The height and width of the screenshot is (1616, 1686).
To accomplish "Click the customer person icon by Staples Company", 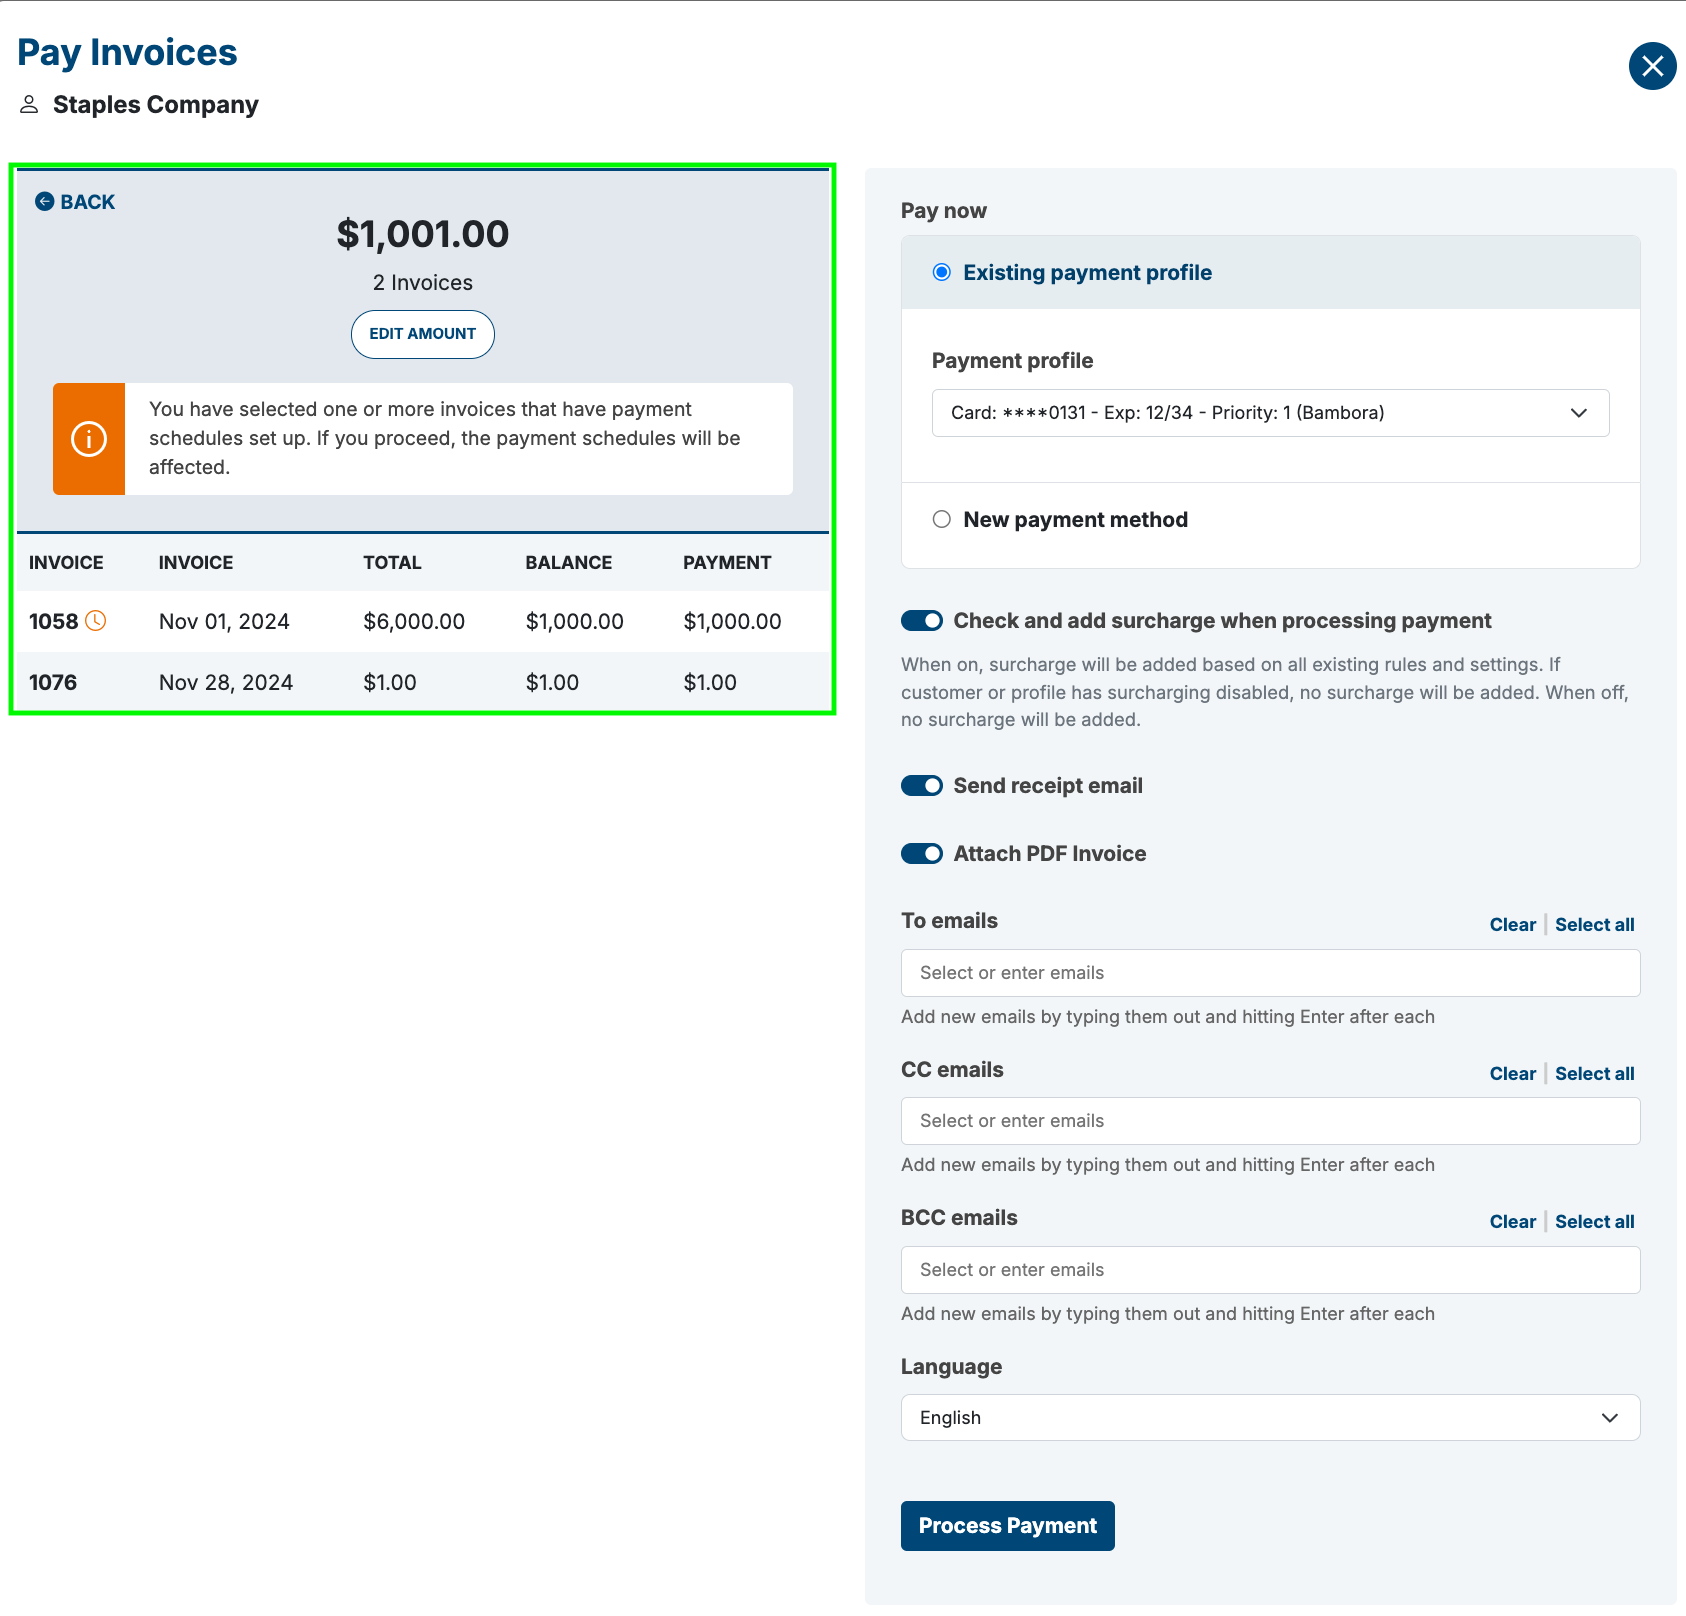I will (29, 104).
